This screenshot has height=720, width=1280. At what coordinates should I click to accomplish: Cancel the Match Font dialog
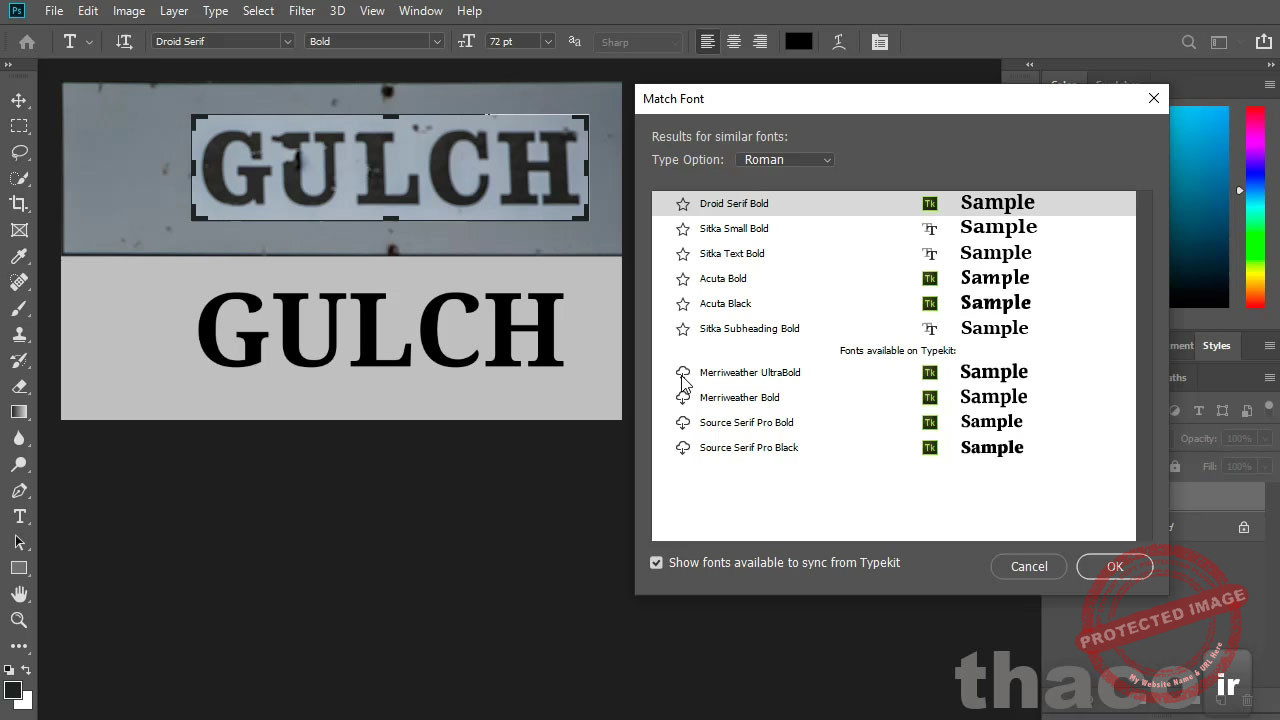click(1028, 566)
